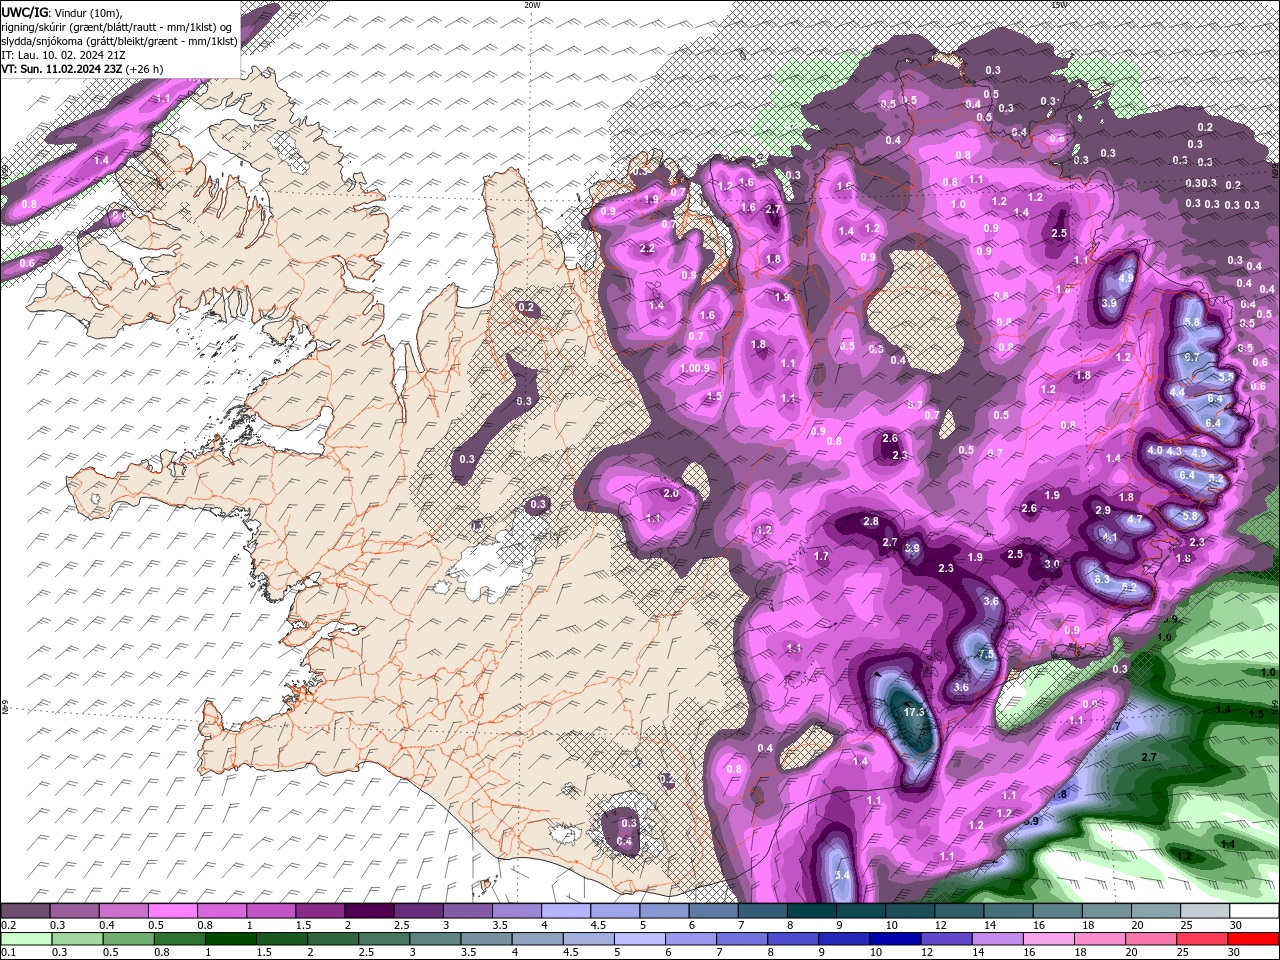Screen dimensions: 1280x960
Task: Click the bright pink swatch above 0.5 in upper legend
Action: tap(172, 911)
